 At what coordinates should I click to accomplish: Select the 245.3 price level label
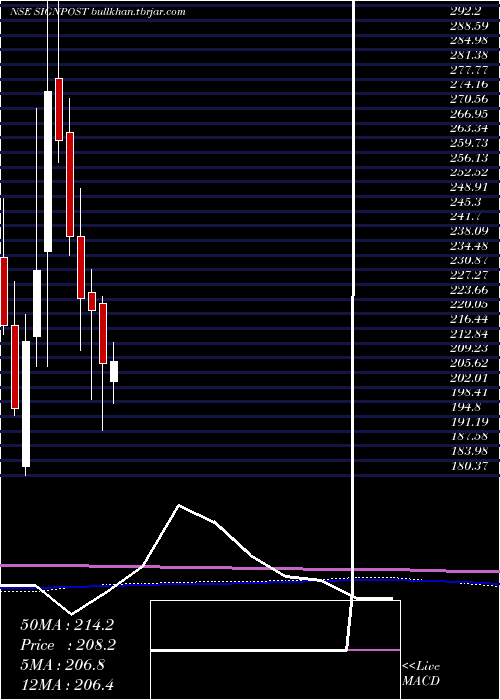point(466,203)
